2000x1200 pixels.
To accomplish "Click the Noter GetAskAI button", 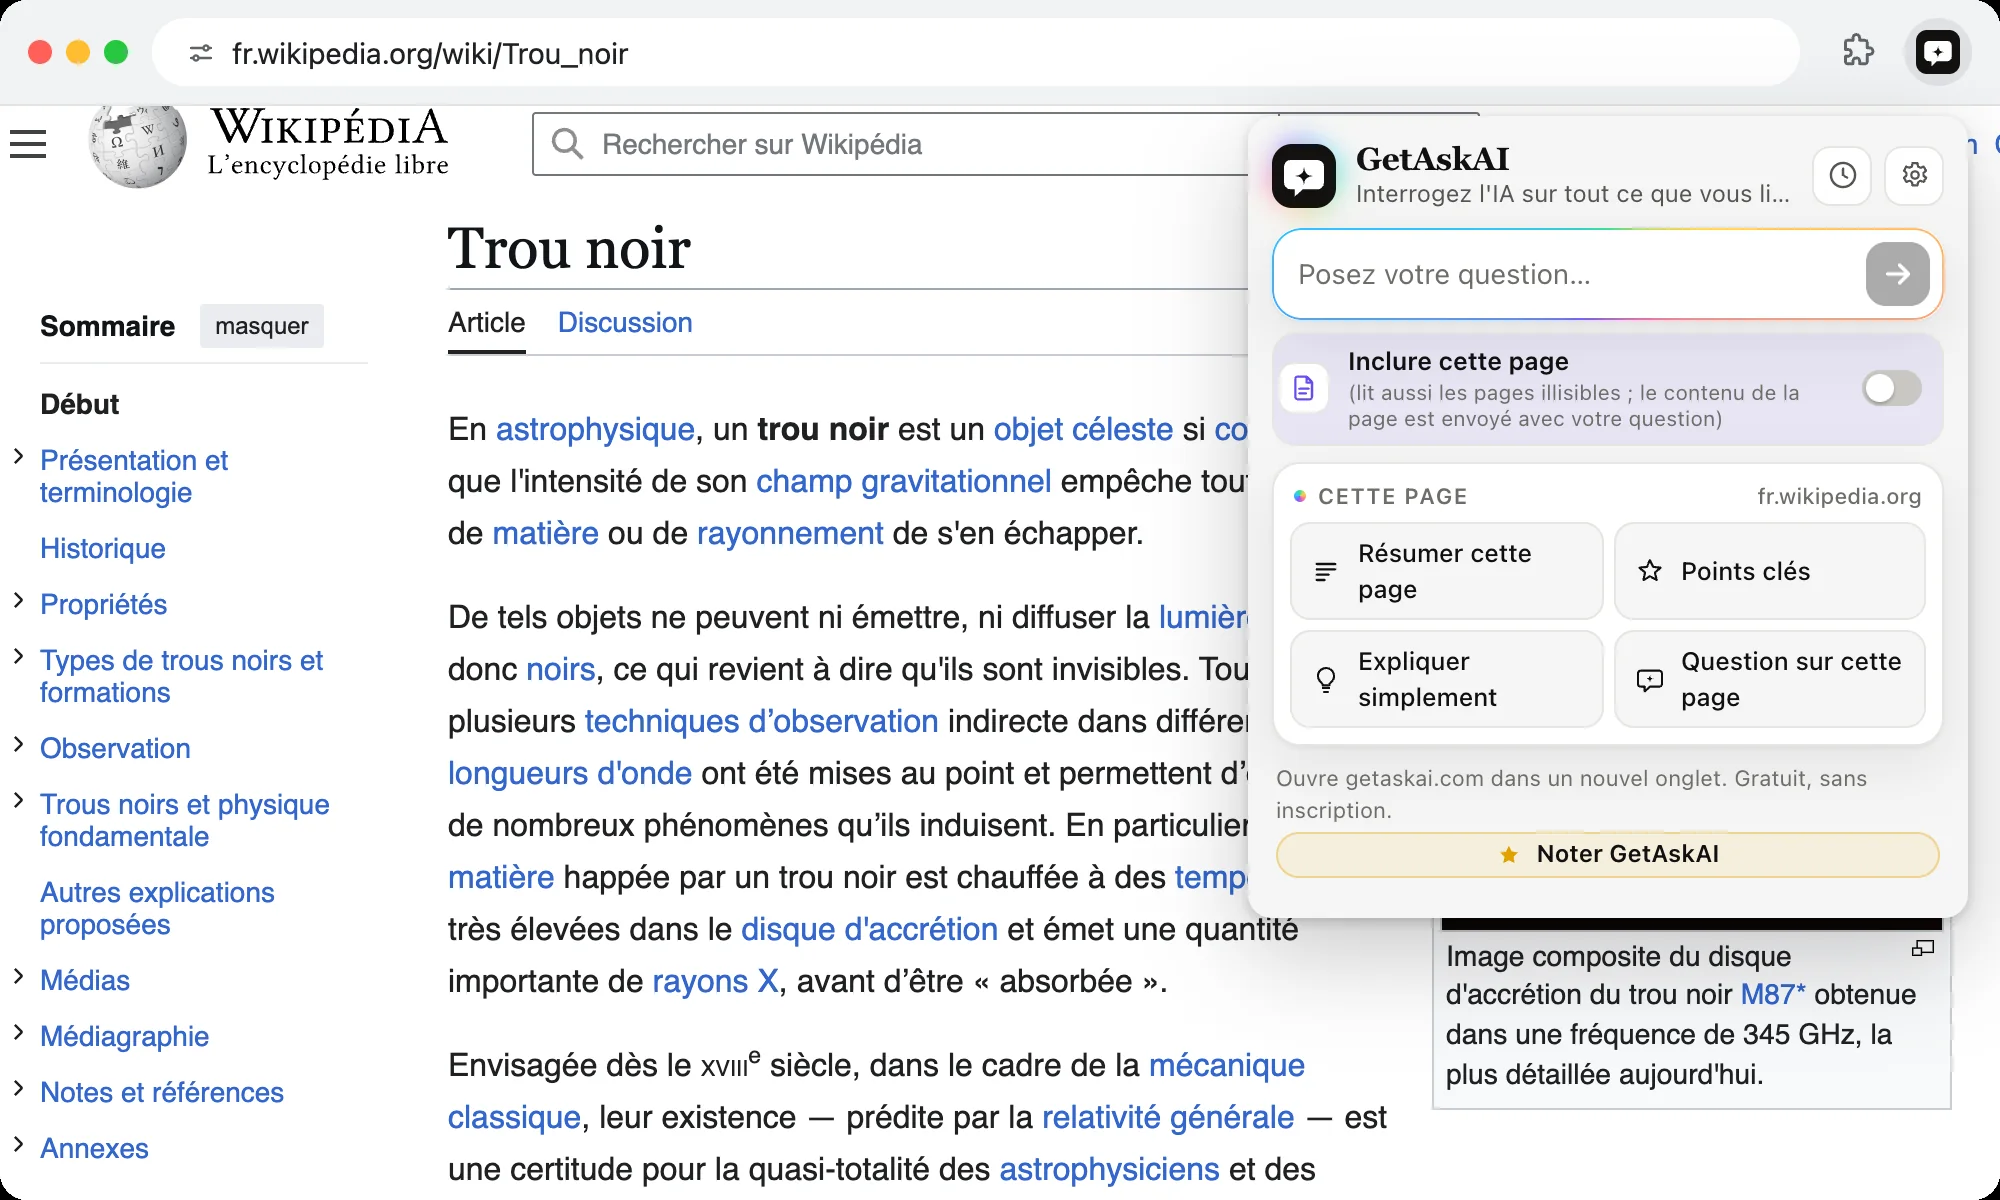I will tap(1607, 854).
